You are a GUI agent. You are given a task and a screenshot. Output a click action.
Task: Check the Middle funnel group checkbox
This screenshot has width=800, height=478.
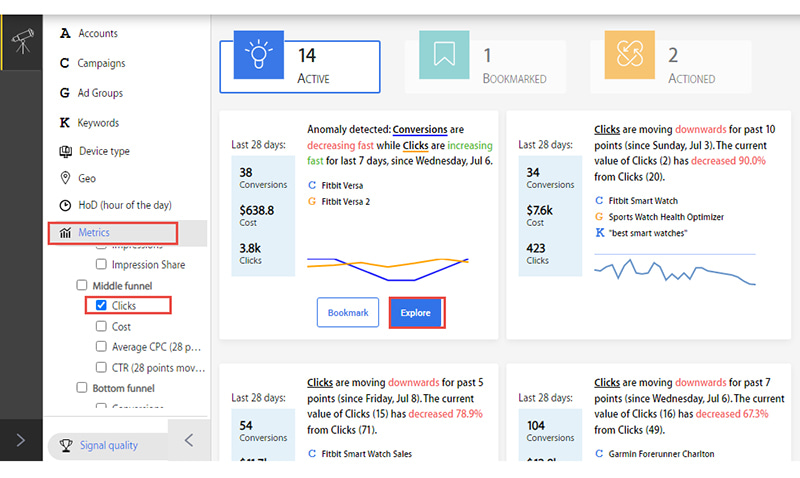[x=82, y=285]
